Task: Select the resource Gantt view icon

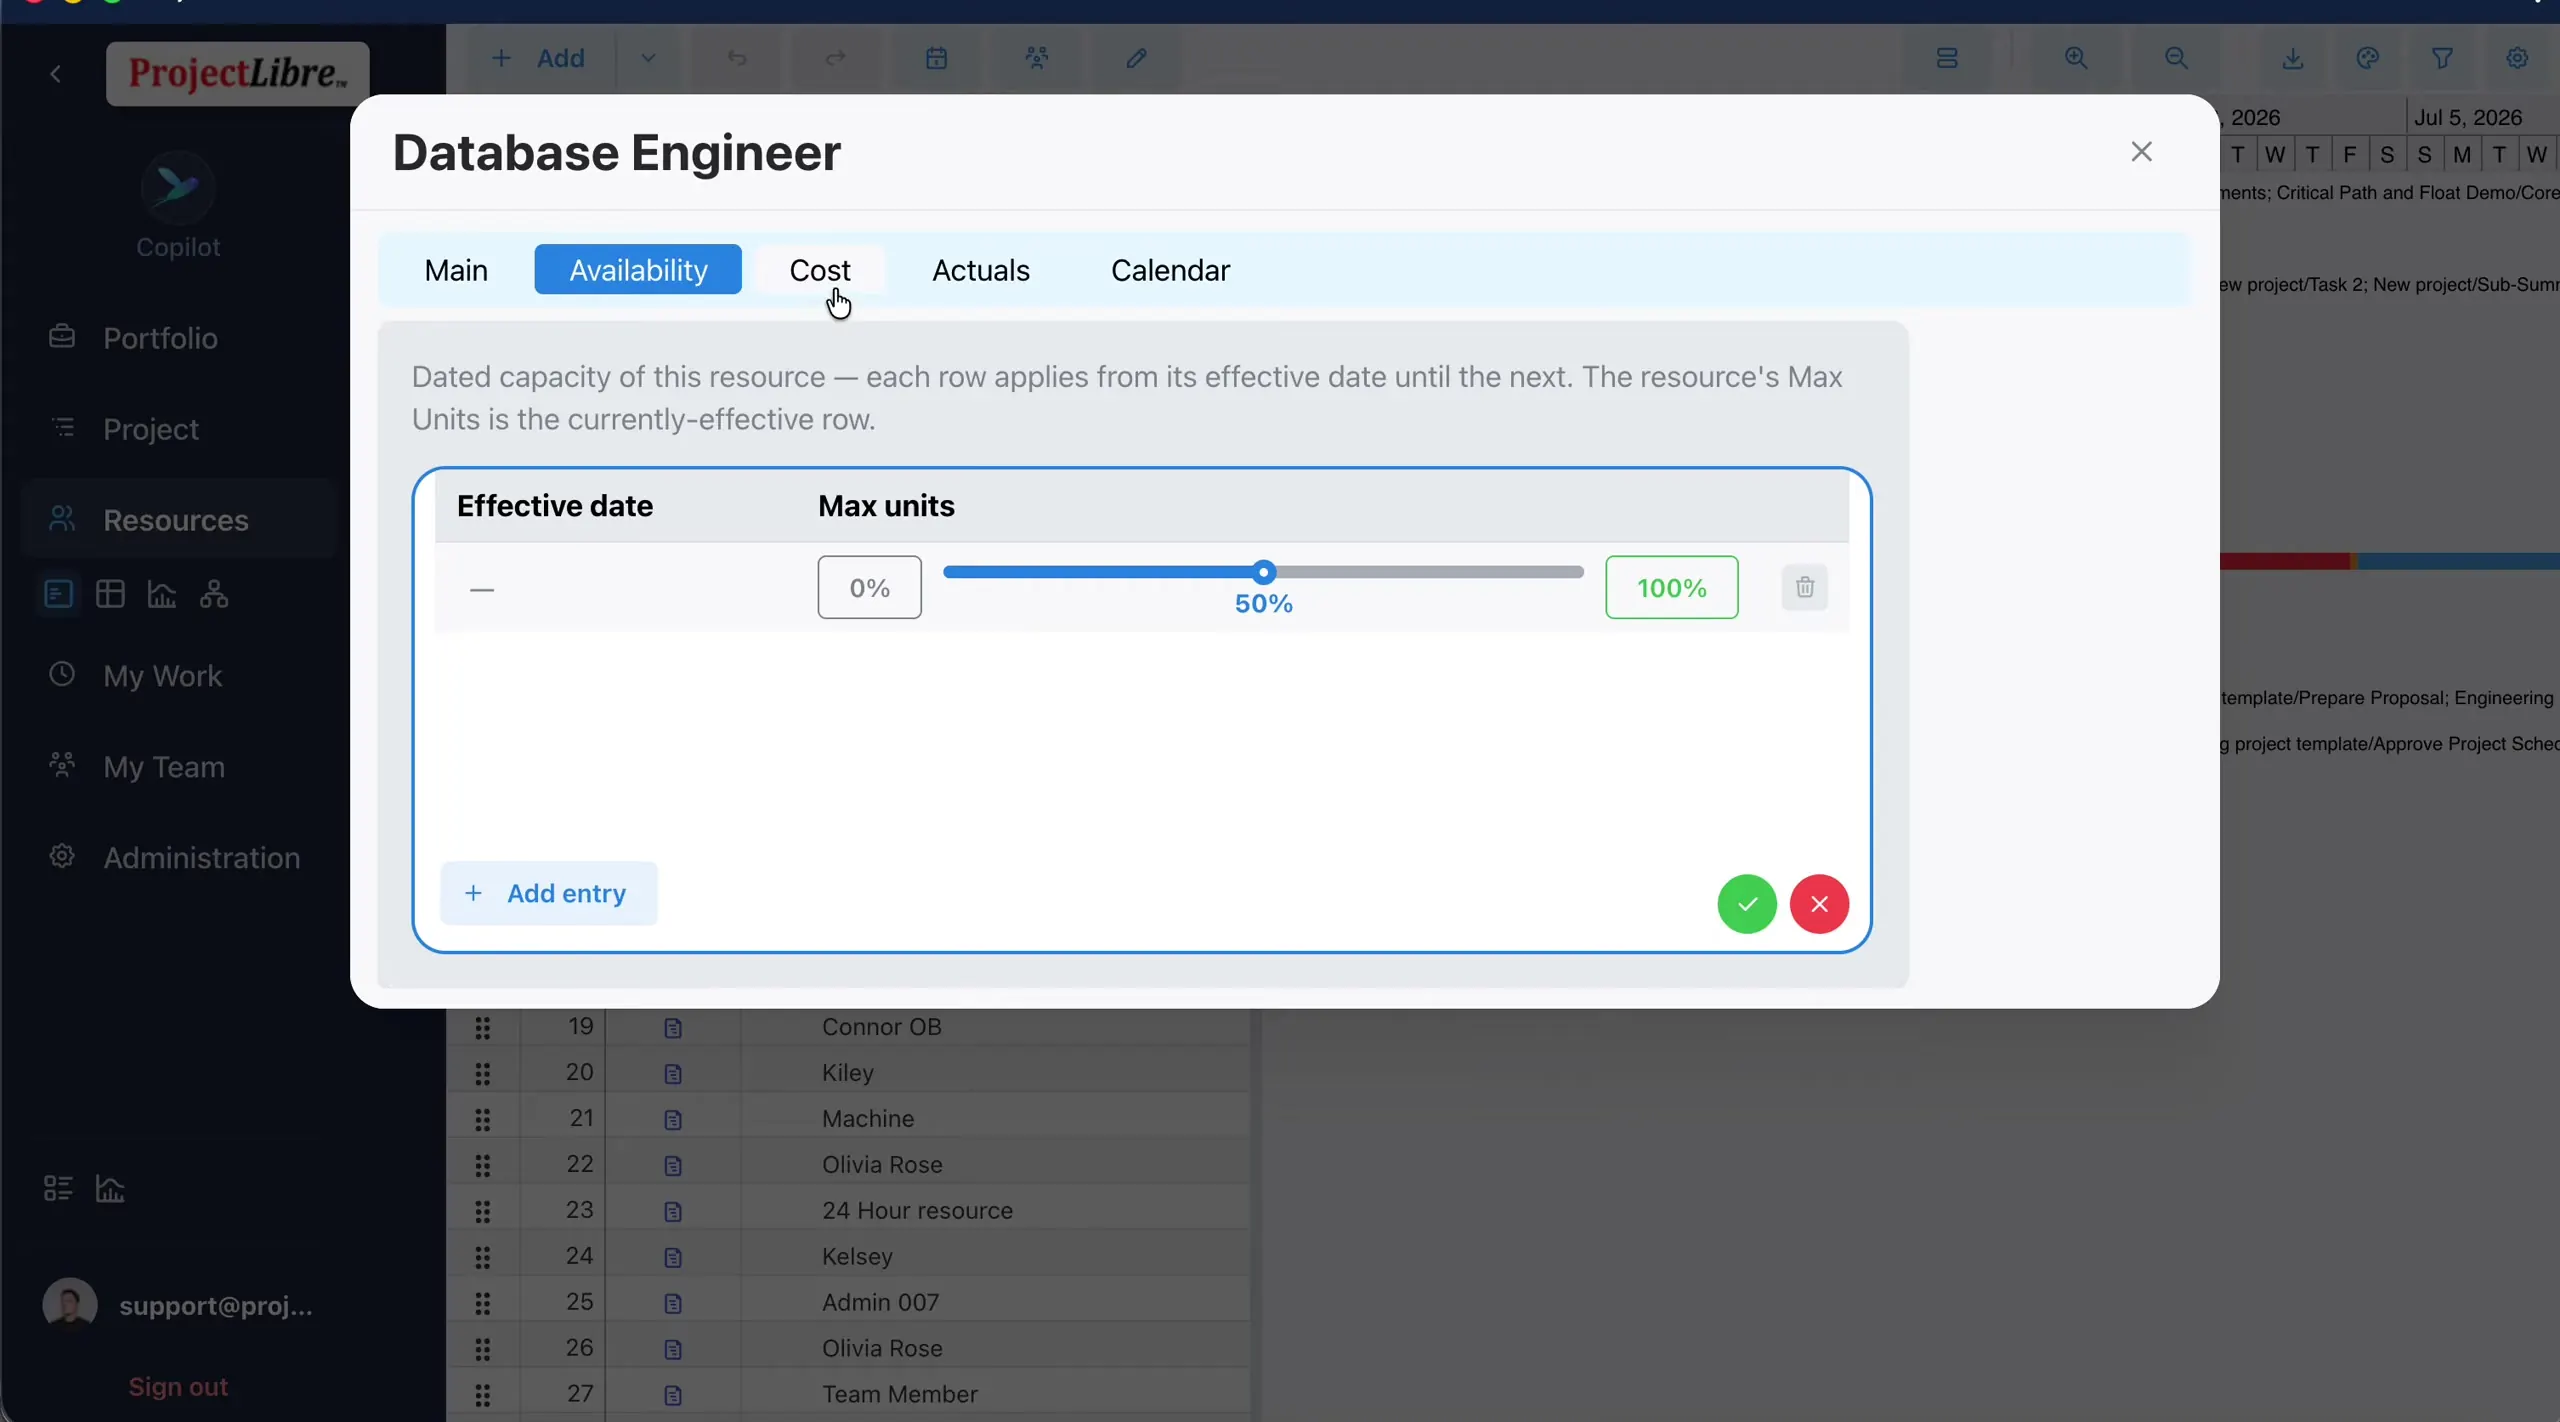Action: 59,594
